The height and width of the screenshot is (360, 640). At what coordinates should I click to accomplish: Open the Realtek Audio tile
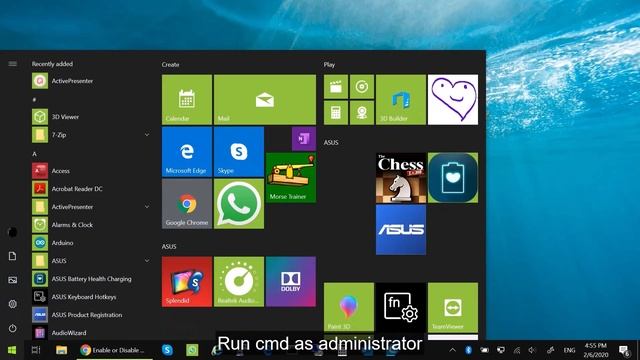239,282
